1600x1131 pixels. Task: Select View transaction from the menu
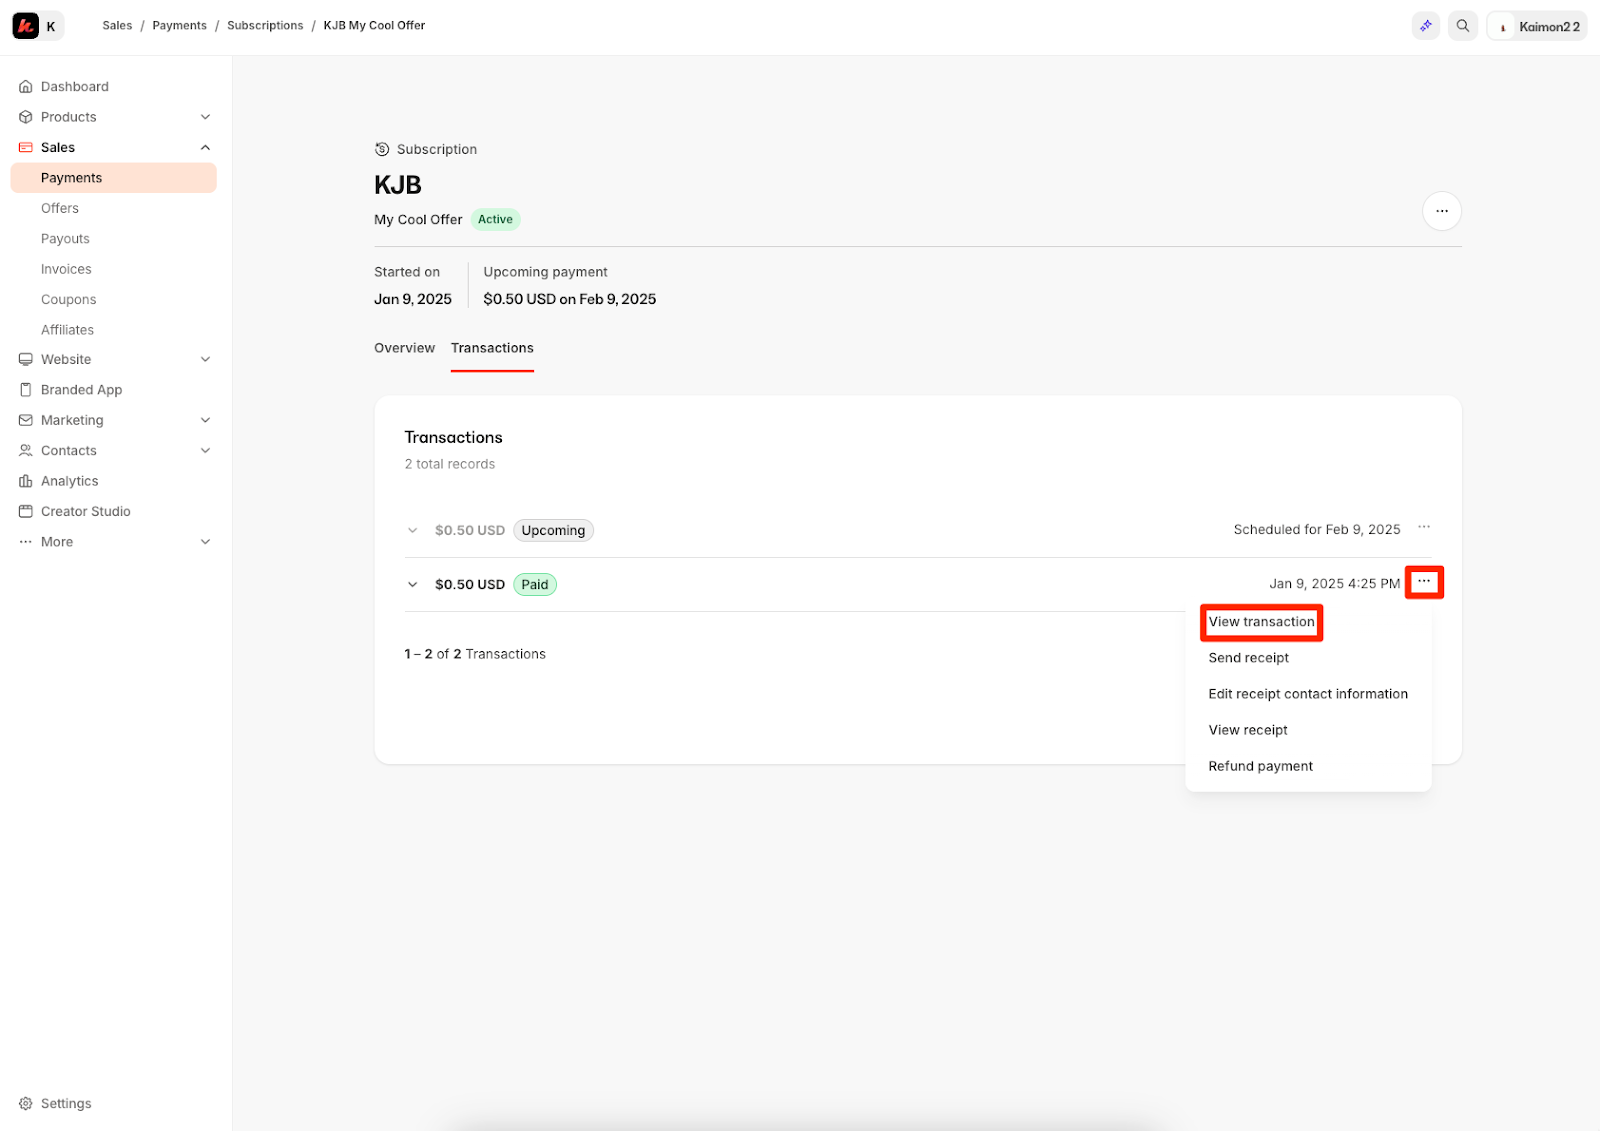click(1261, 622)
